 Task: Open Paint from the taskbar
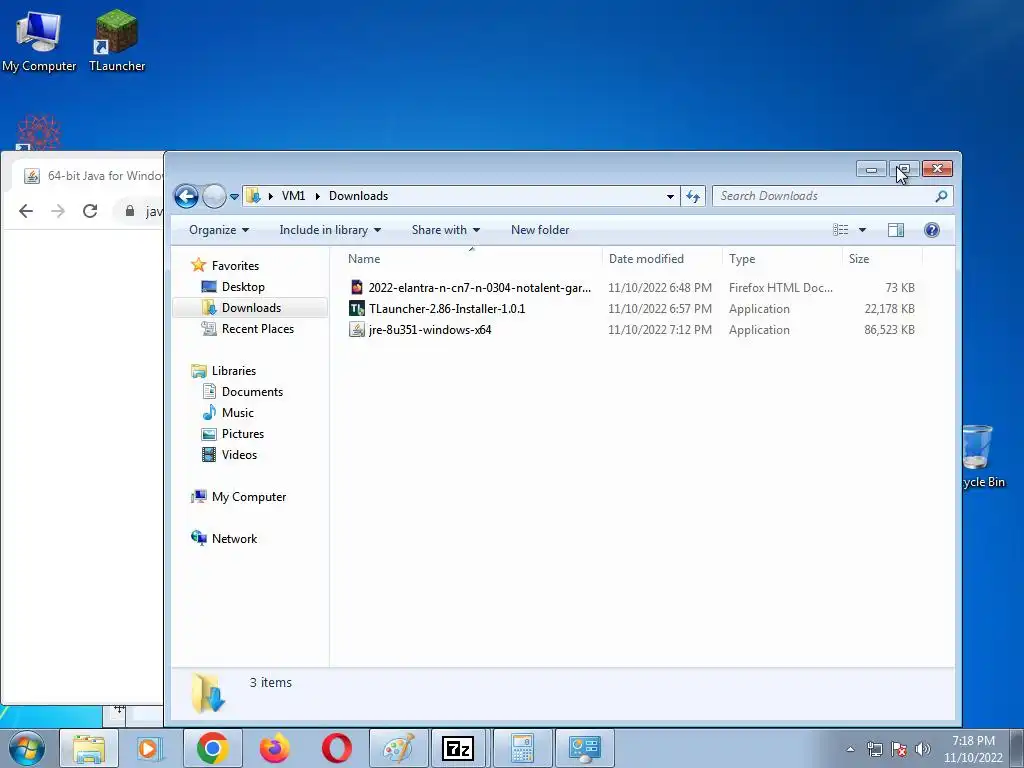click(398, 748)
